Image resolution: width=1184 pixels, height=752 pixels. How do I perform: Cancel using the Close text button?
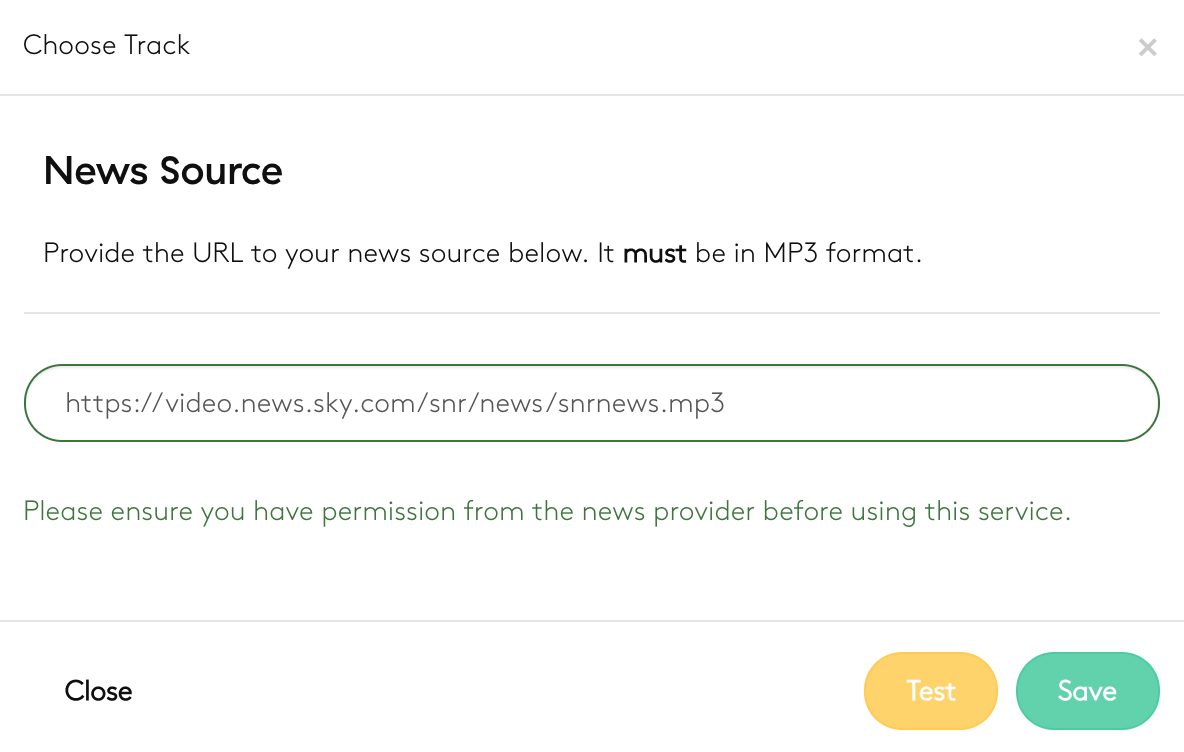(98, 691)
